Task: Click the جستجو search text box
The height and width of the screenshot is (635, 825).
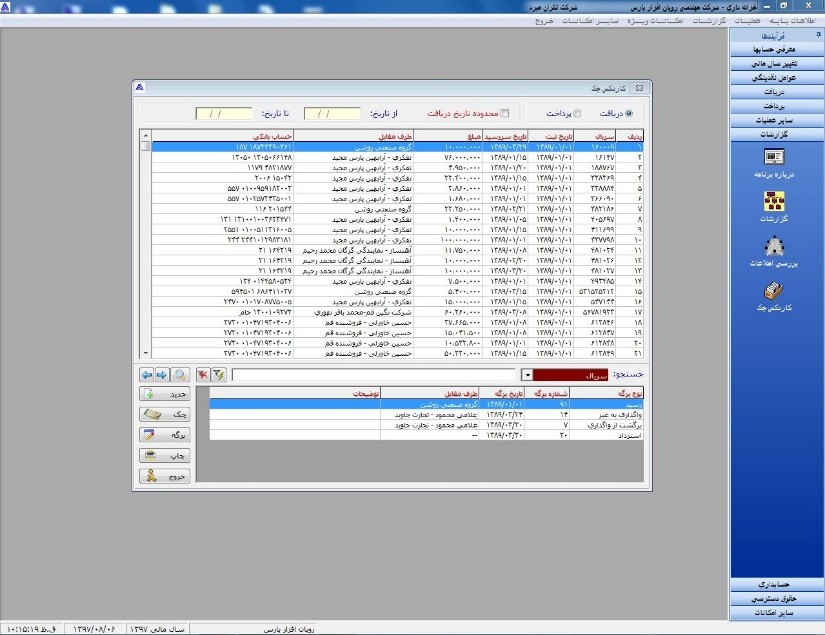Action: point(373,375)
